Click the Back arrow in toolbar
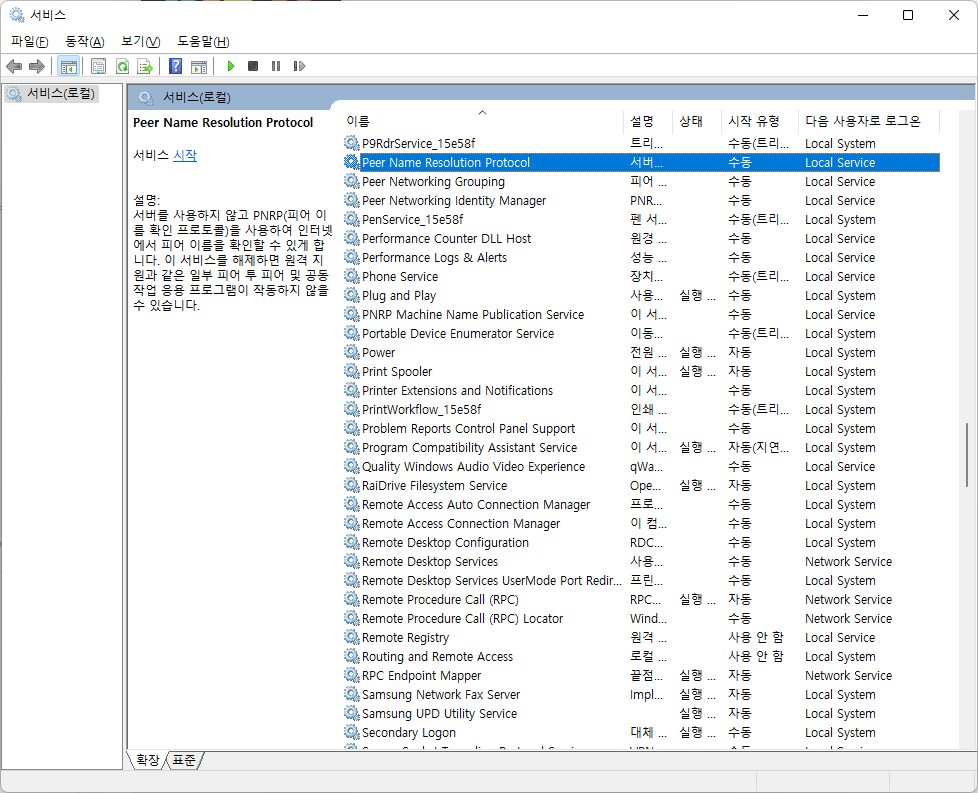 point(14,66)
